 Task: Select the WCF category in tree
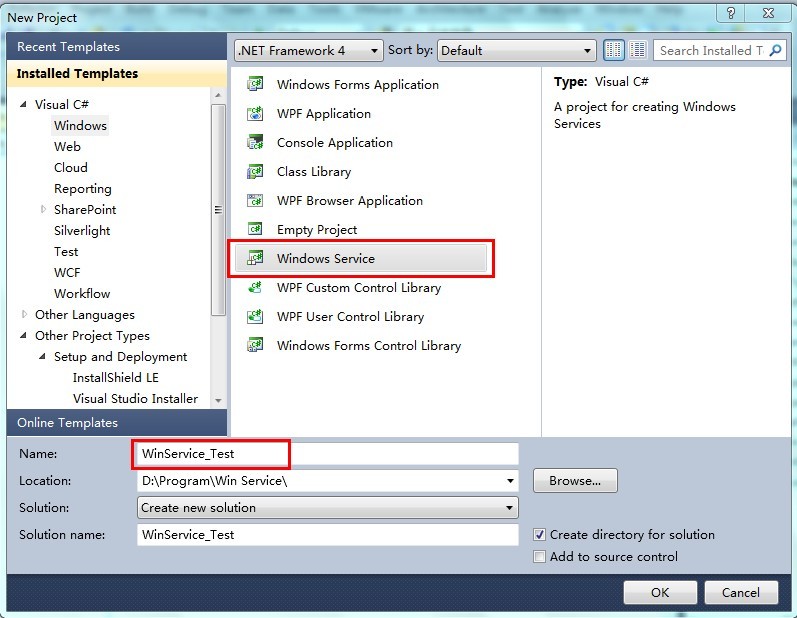(x=67, y=272)
